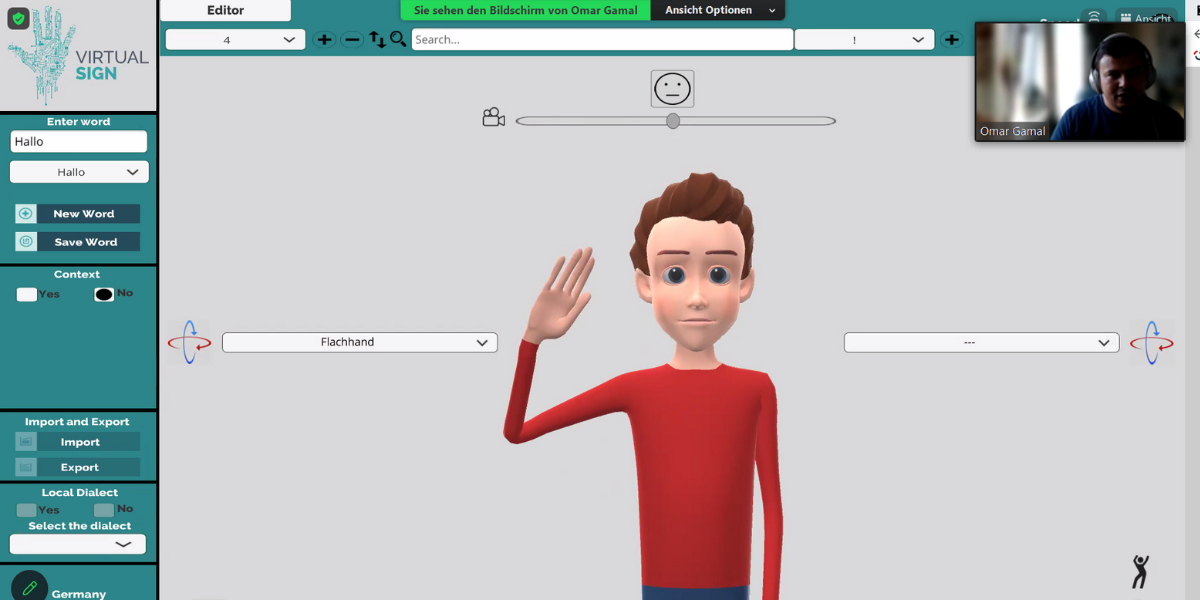Open the facial expression face icon
The image size is (1200, 600).
(x=672, y=89)
